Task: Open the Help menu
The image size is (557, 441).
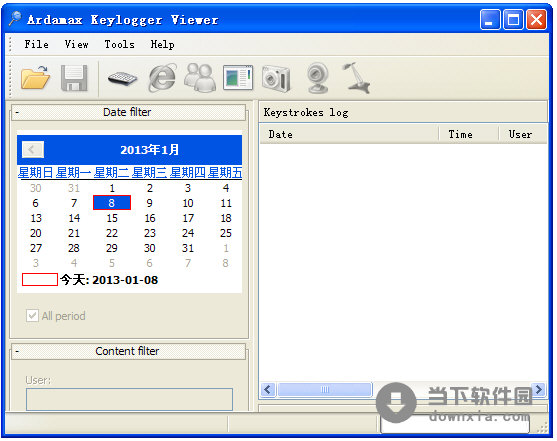Action: pos(162,44)
